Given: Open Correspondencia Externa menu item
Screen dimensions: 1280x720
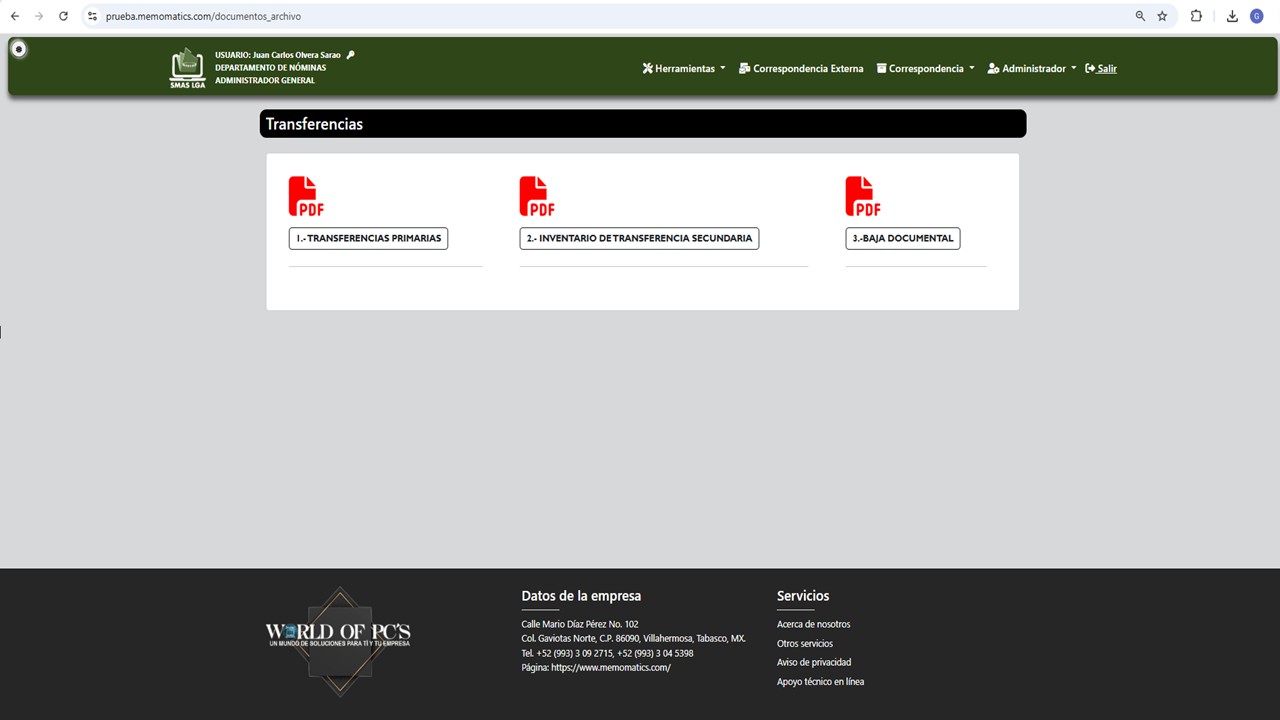Looking at the screenshot, I should pyautogui.click(x=801, y=69).
